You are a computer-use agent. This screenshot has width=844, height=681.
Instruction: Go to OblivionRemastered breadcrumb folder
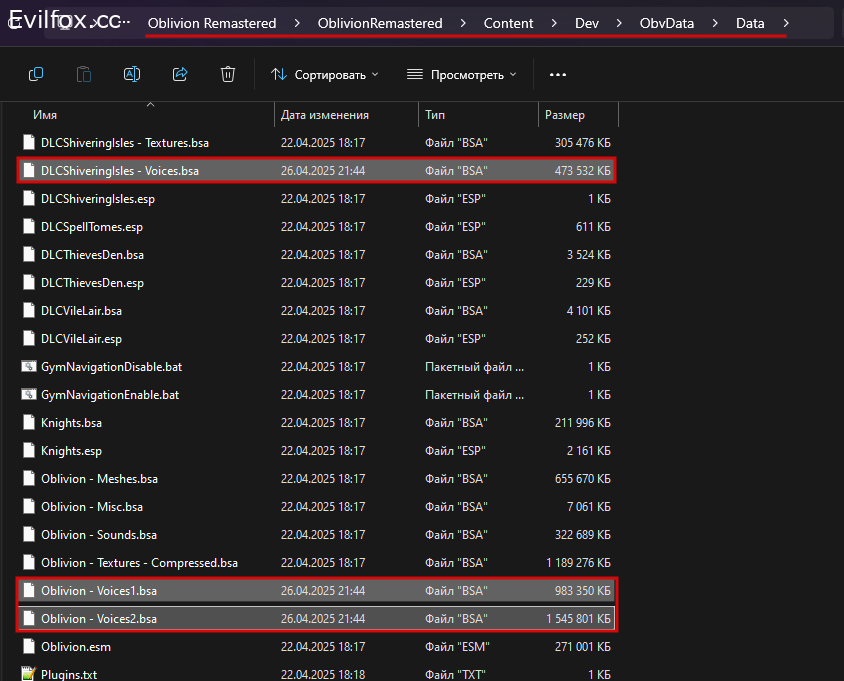pyautogui.click(x=380, y=23)
